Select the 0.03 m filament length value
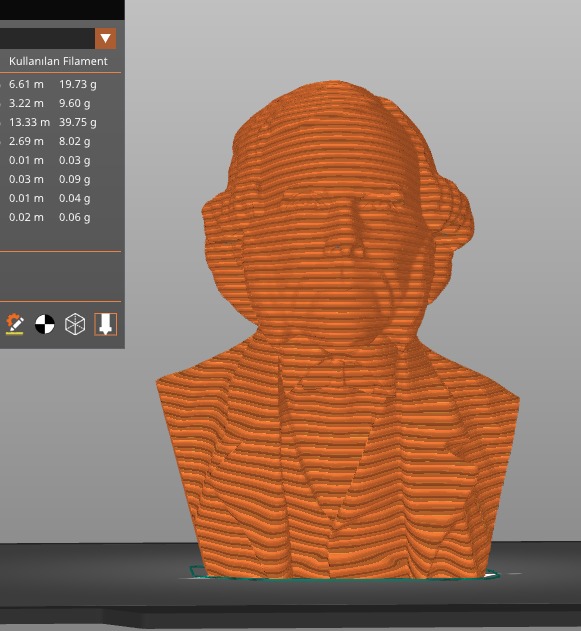The width and height of the screenshot is (581, 631). (26, 179)
